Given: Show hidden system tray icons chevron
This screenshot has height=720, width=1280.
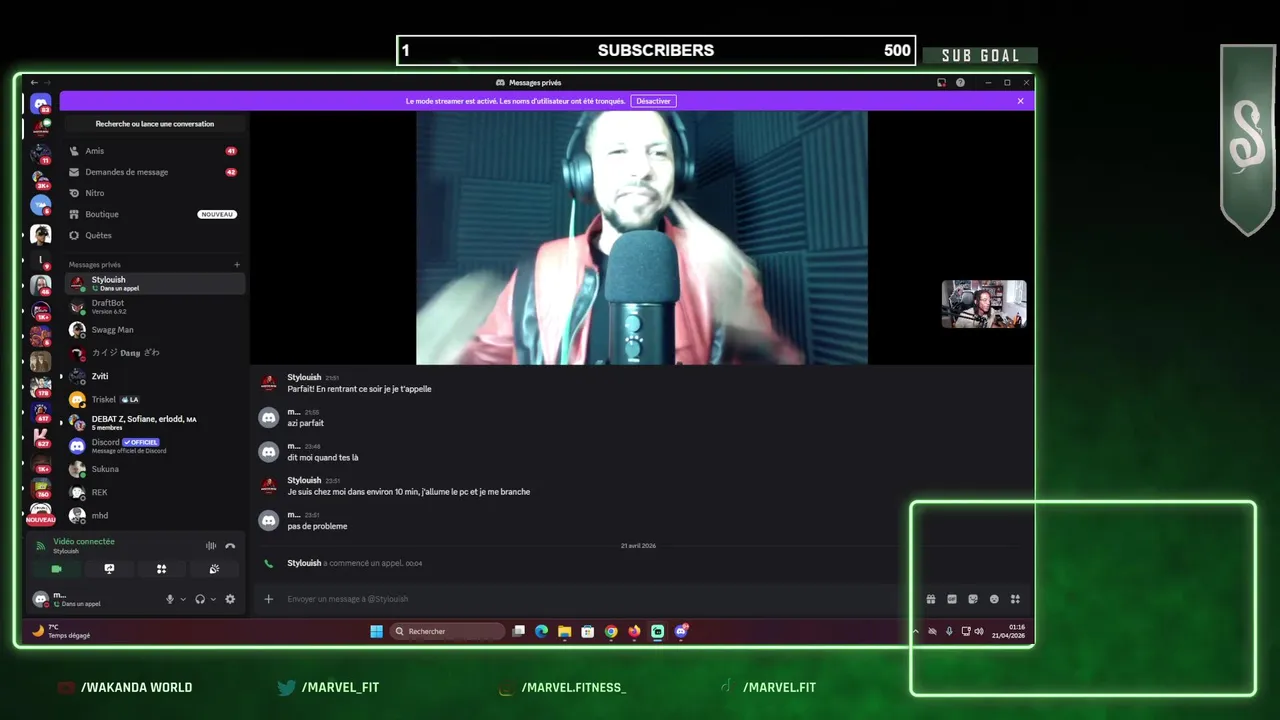Looking at the screenshot, I should point(915,631).
